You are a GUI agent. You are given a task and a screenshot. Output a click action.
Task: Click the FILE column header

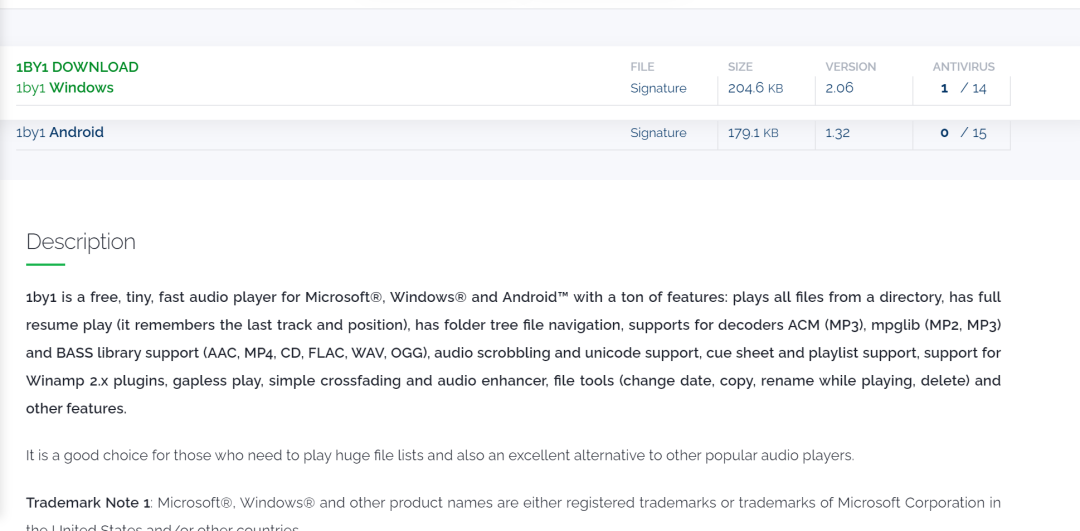click(642, 67)
